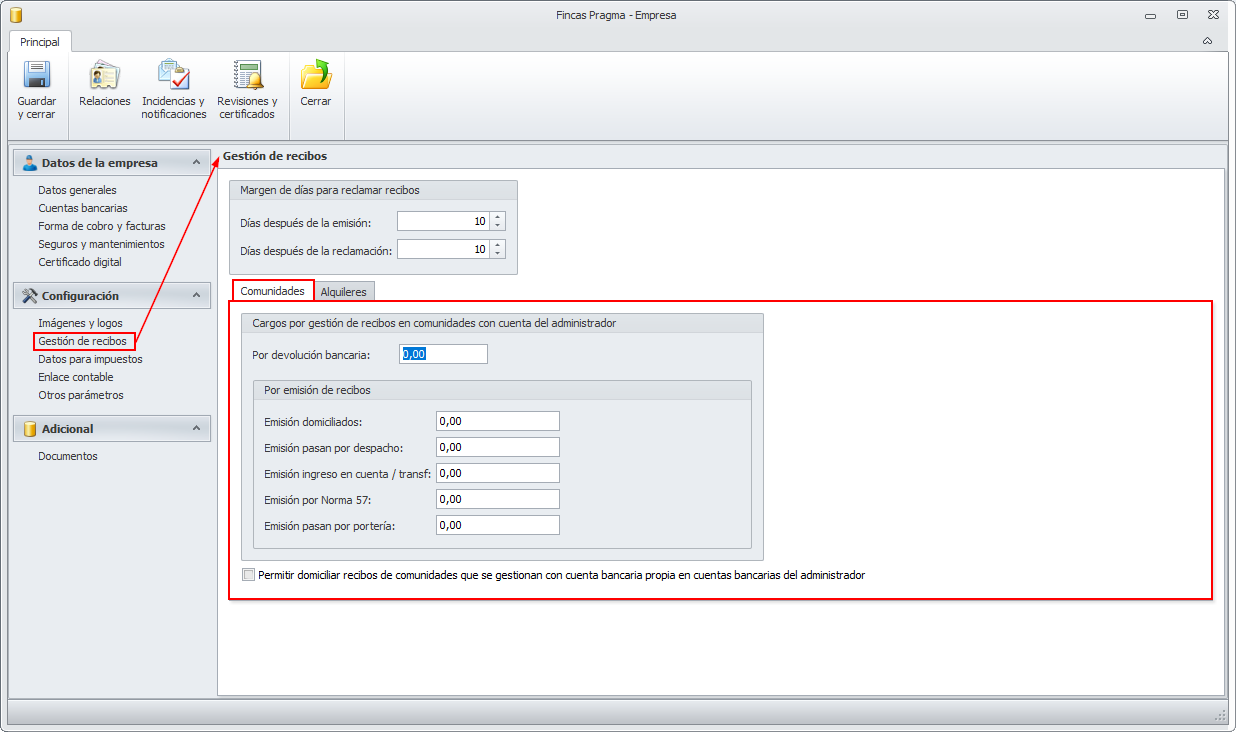The image size is (1236, 732).
Task: Click the Adicional database icon
Action: pos(29,429)
